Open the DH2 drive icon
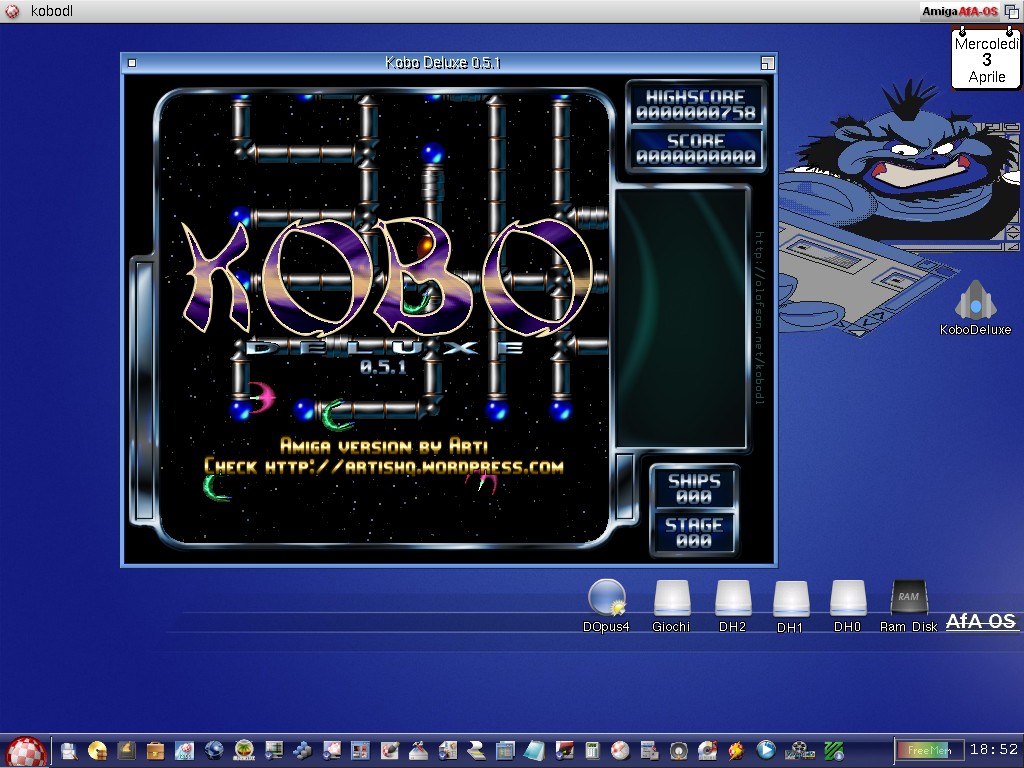1024x768 pixels. pyautogui.click(x=732, y=598)
